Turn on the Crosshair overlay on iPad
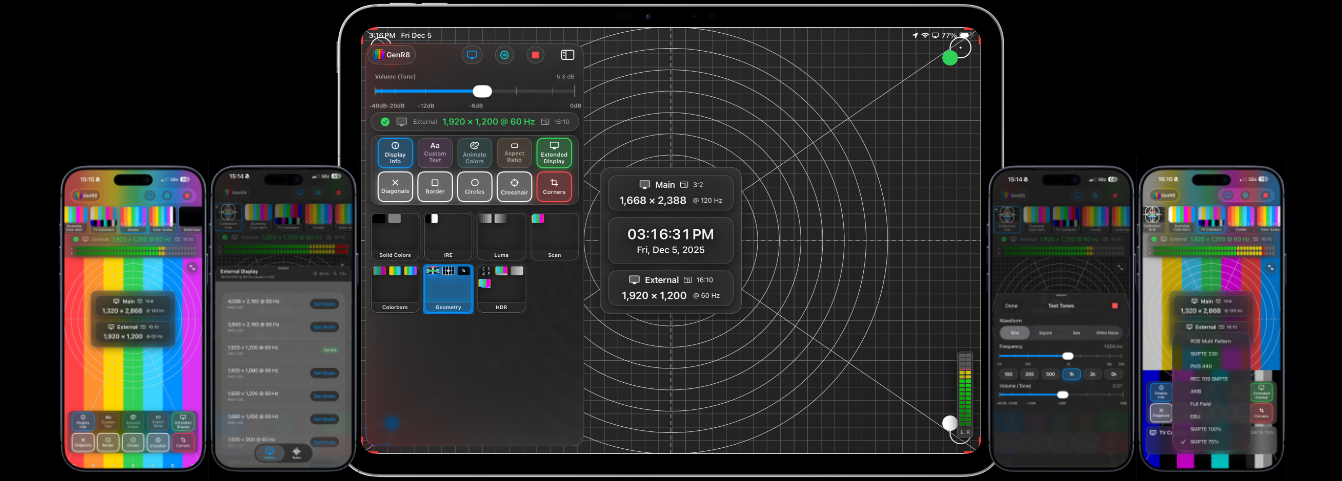1342x481 pixels. click(514, 186)
